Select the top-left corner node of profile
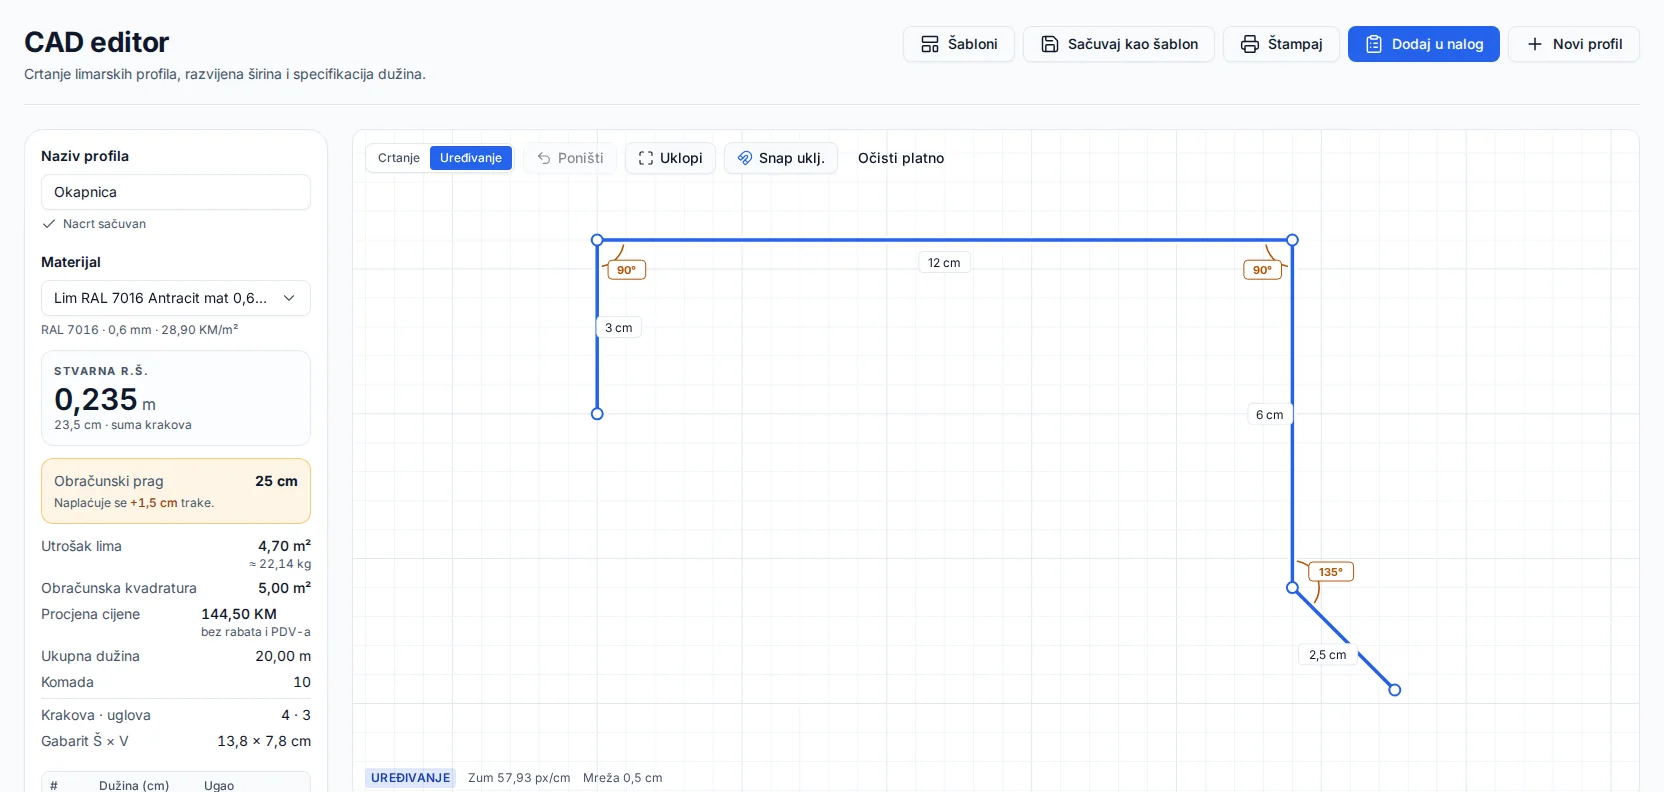This screenshot has height=792, width=1664. [x=597, y=240]
